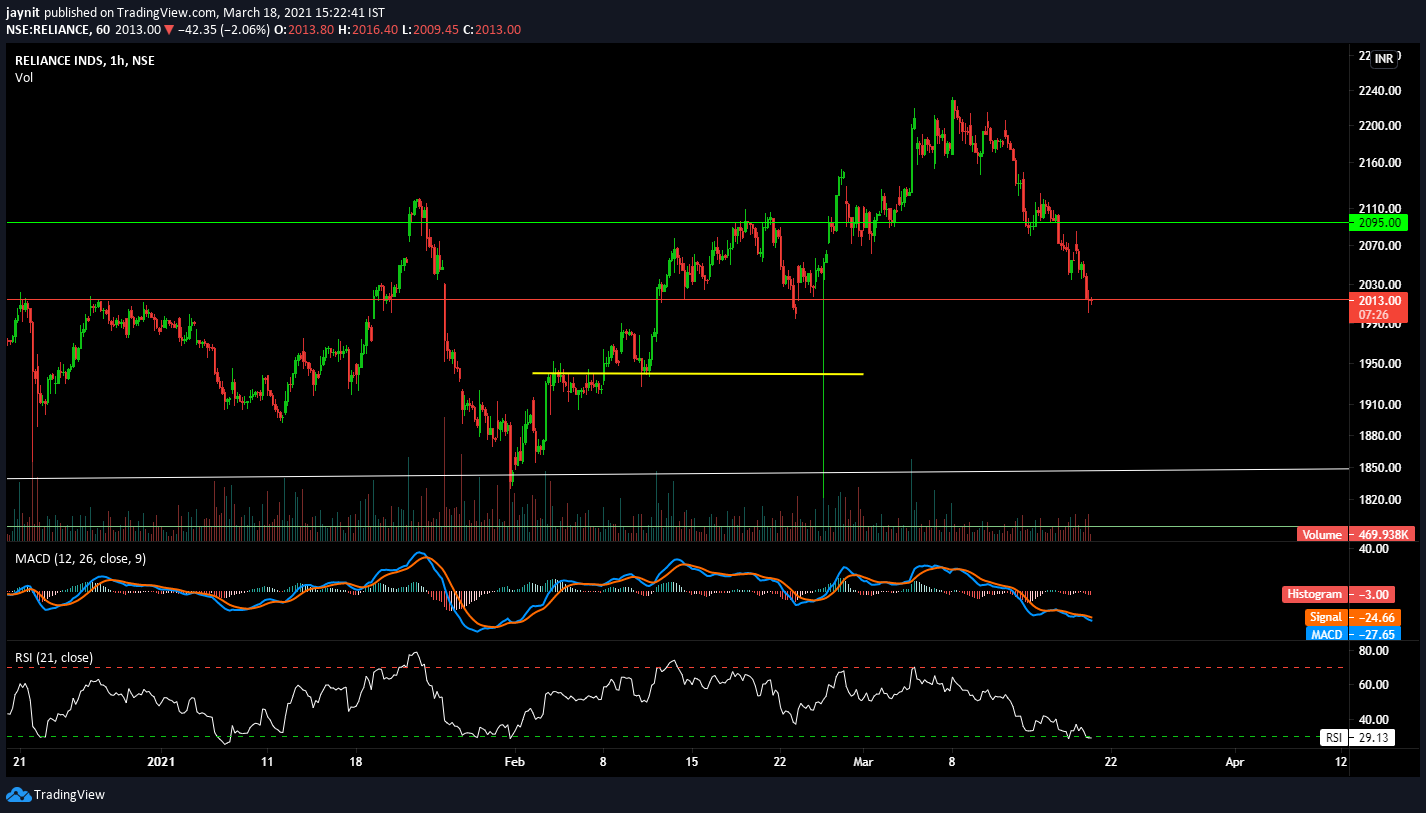Click the Feb label on time axis

[515, 762]
